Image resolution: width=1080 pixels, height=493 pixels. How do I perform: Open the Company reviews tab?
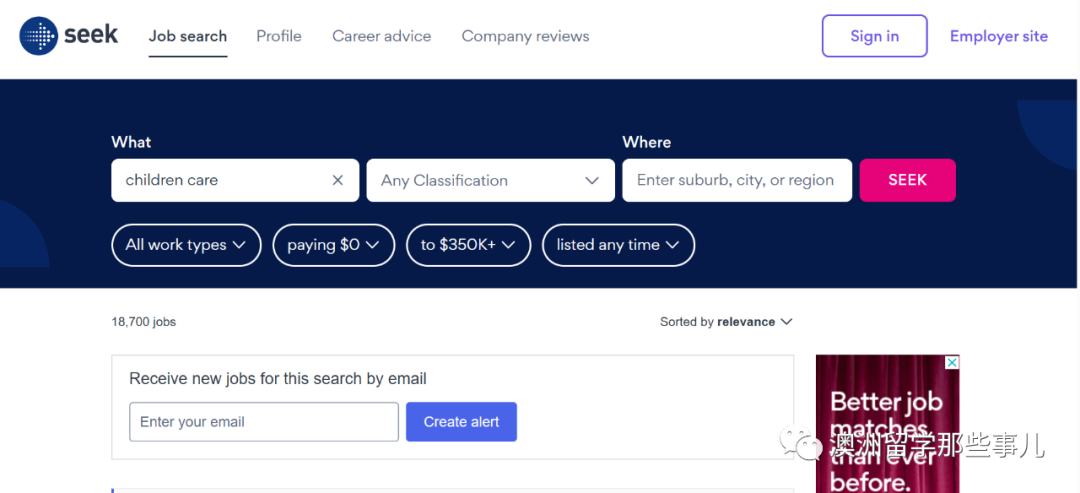pyautogui.click(x=526, y=36)
